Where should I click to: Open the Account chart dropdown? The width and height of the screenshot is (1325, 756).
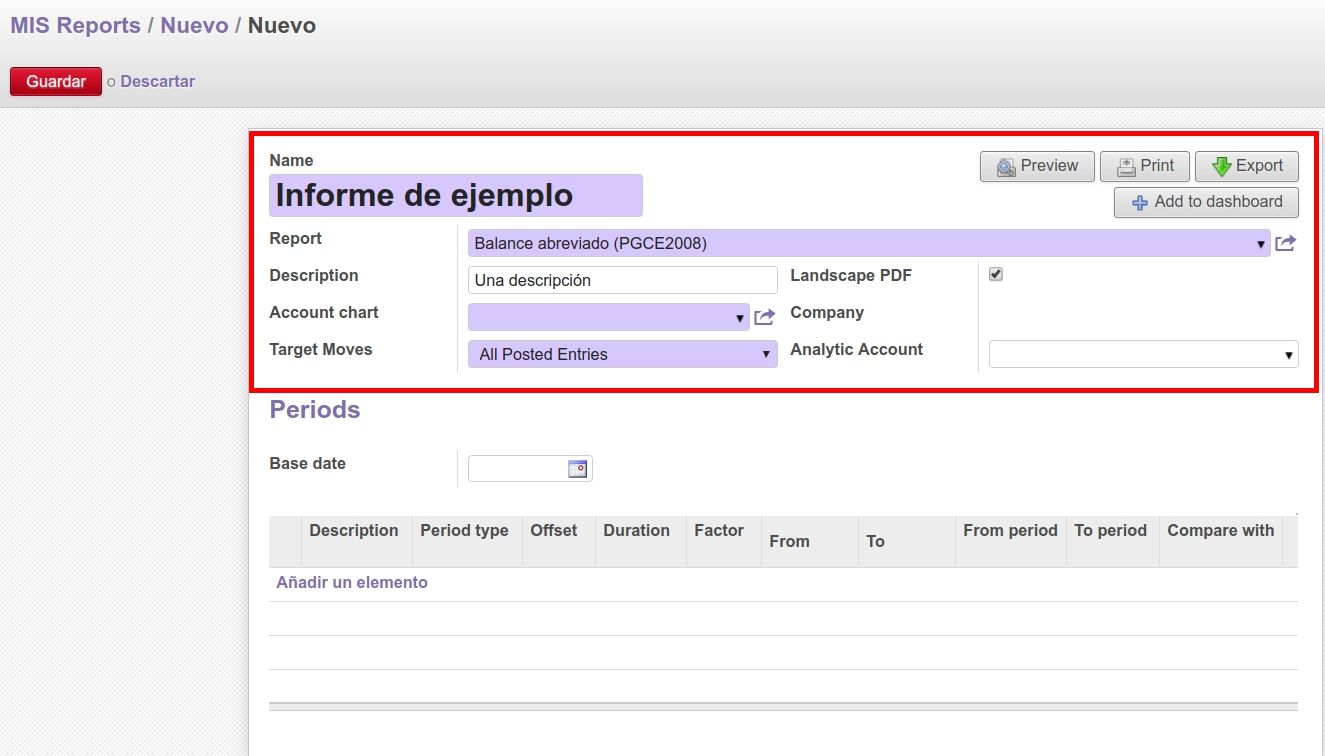click(x=608, y=317)
